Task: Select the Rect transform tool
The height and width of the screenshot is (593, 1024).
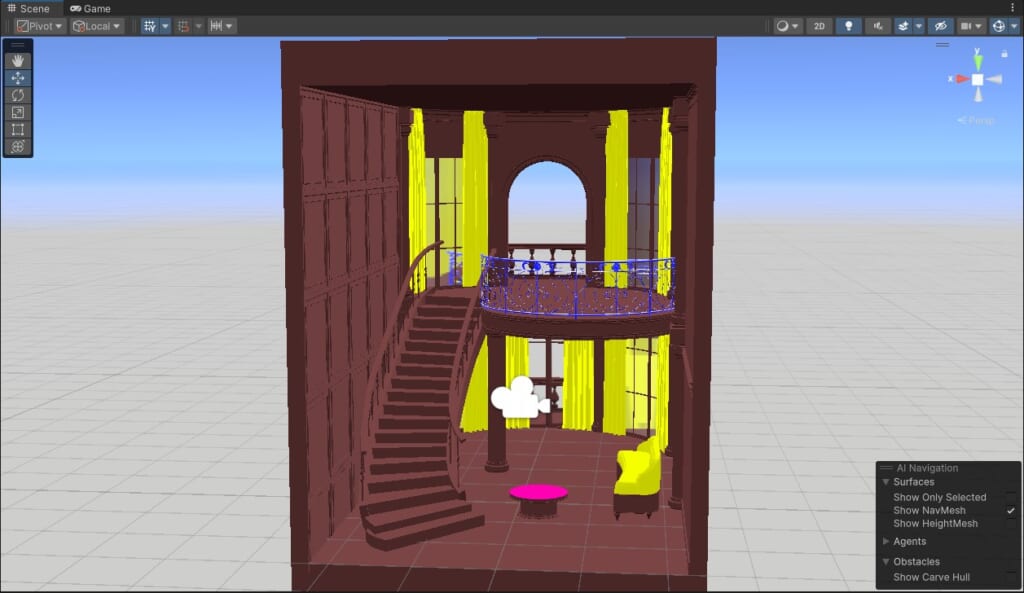Action: 18,129
